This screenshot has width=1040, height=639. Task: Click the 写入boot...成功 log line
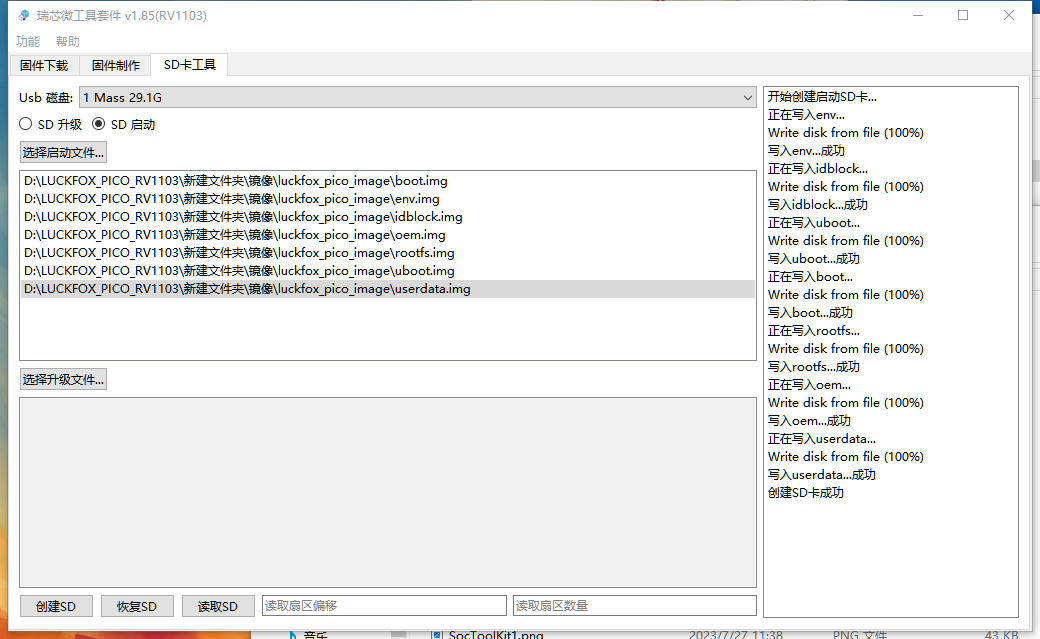[810, 313]
